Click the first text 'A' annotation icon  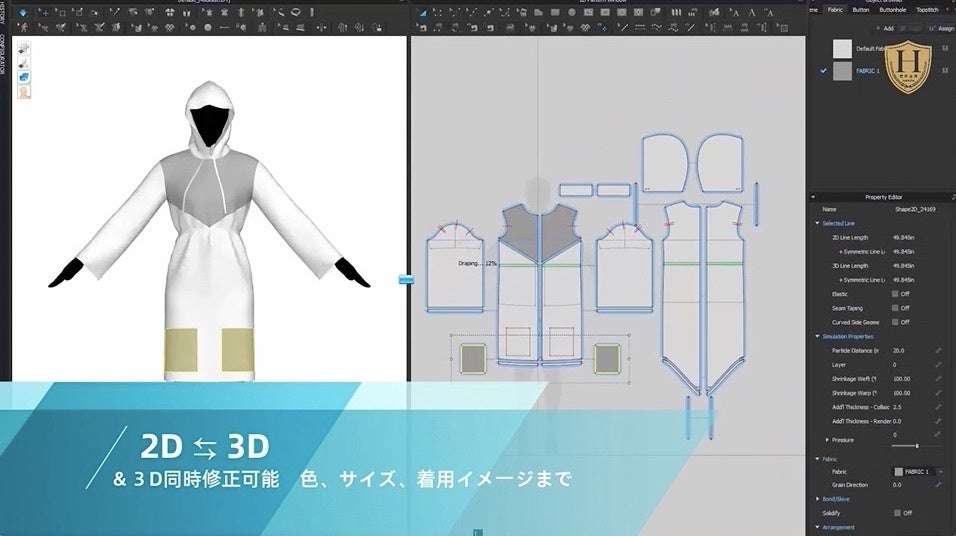click(735, 13)
